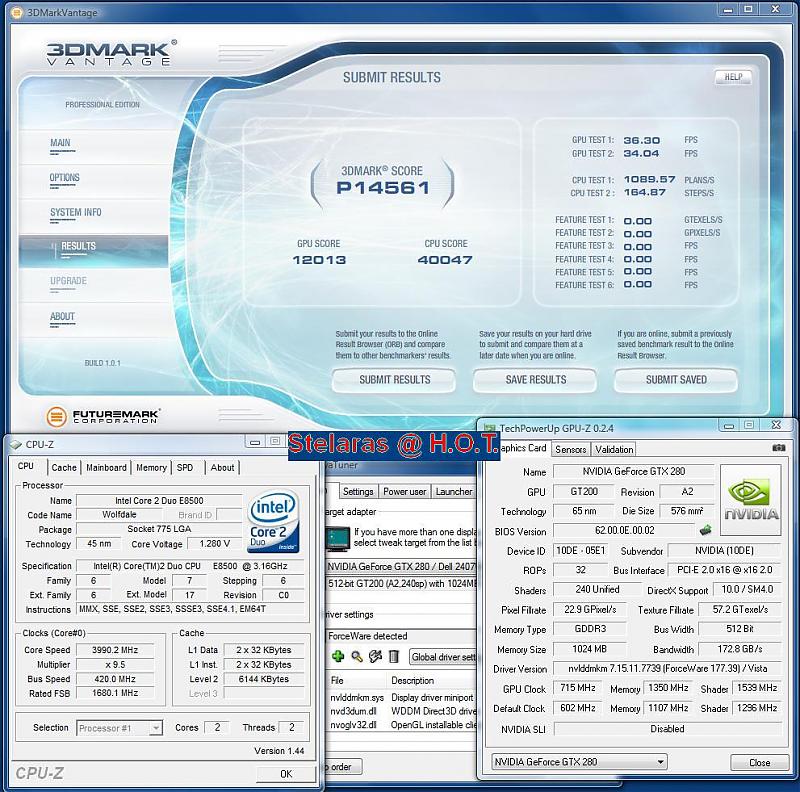Open the Processor #1 selection dropdown

tap(119, 728)
